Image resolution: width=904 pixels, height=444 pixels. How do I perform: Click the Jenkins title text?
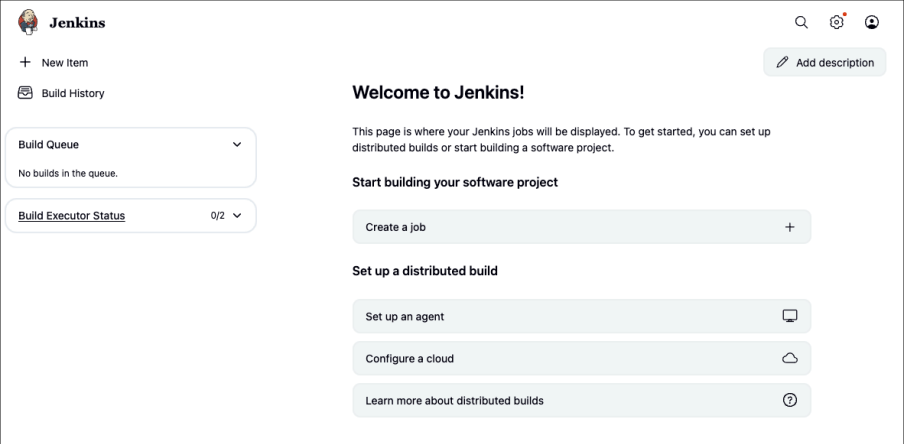tap(77, 23)
